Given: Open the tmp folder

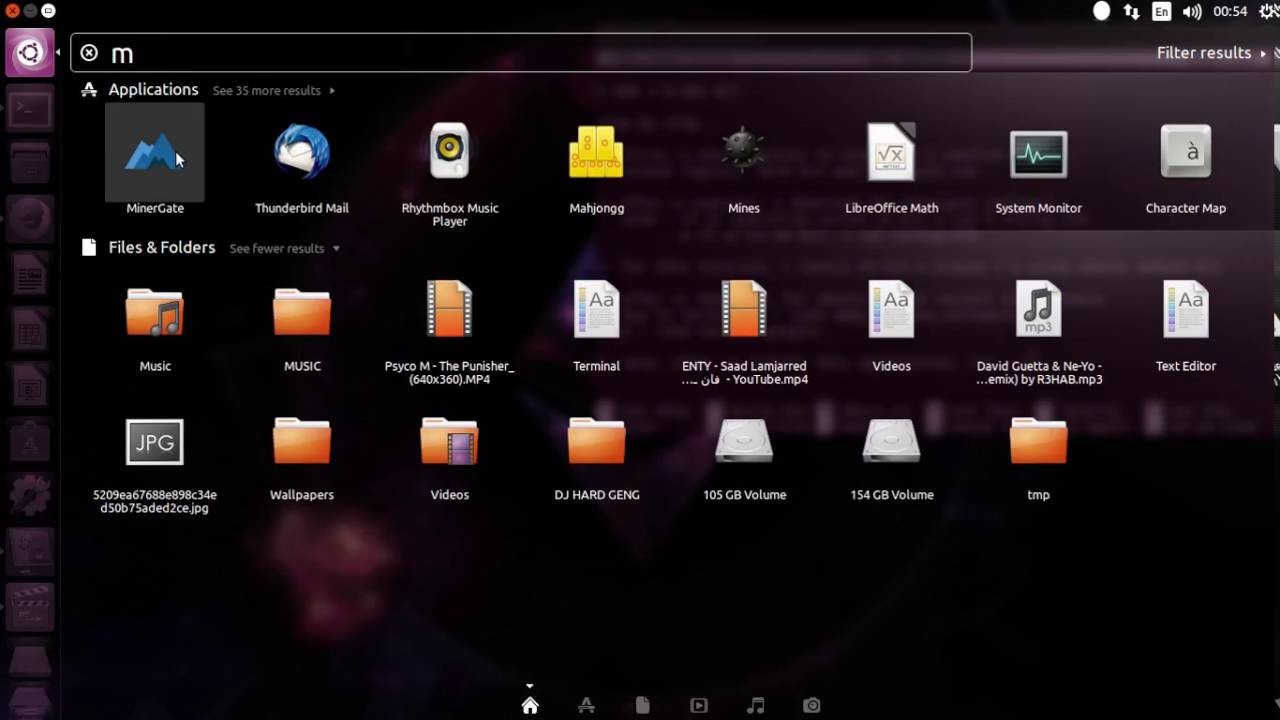Looking at the screenshot, I should coord(1038,443).
